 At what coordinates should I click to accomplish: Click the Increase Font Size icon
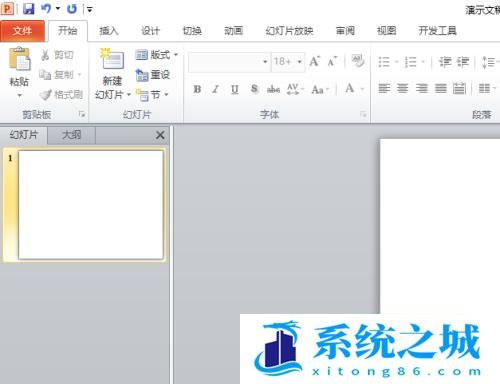click(x=315, y=61)
